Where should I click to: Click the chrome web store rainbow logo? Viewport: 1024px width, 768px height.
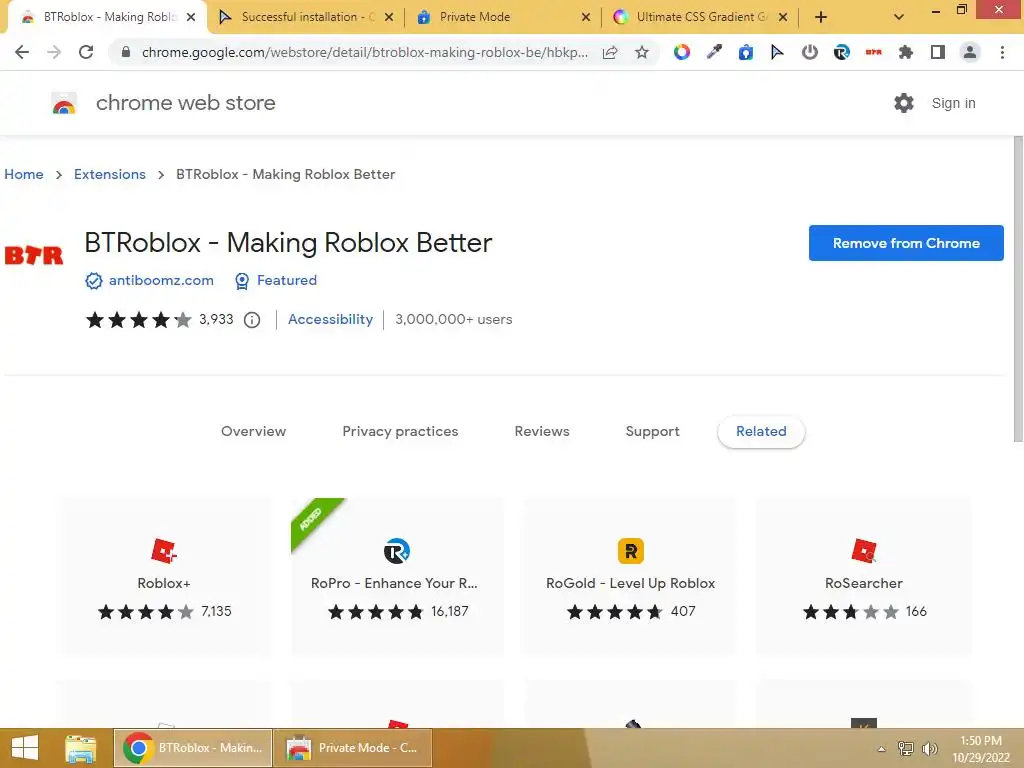[x=64, y=103]
